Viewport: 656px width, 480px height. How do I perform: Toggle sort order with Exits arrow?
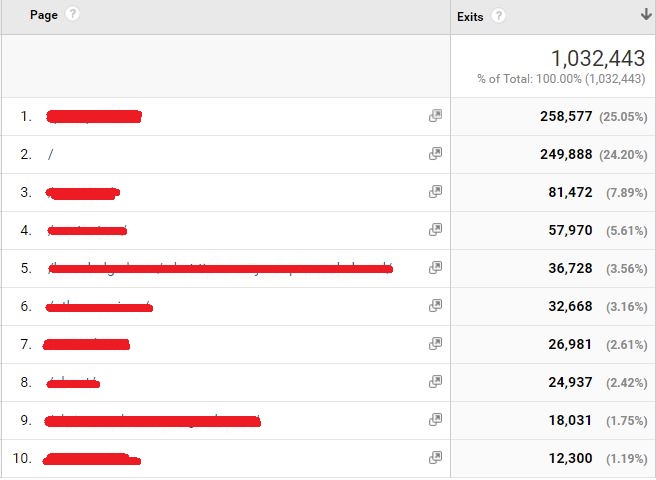(x=646, y=15)
